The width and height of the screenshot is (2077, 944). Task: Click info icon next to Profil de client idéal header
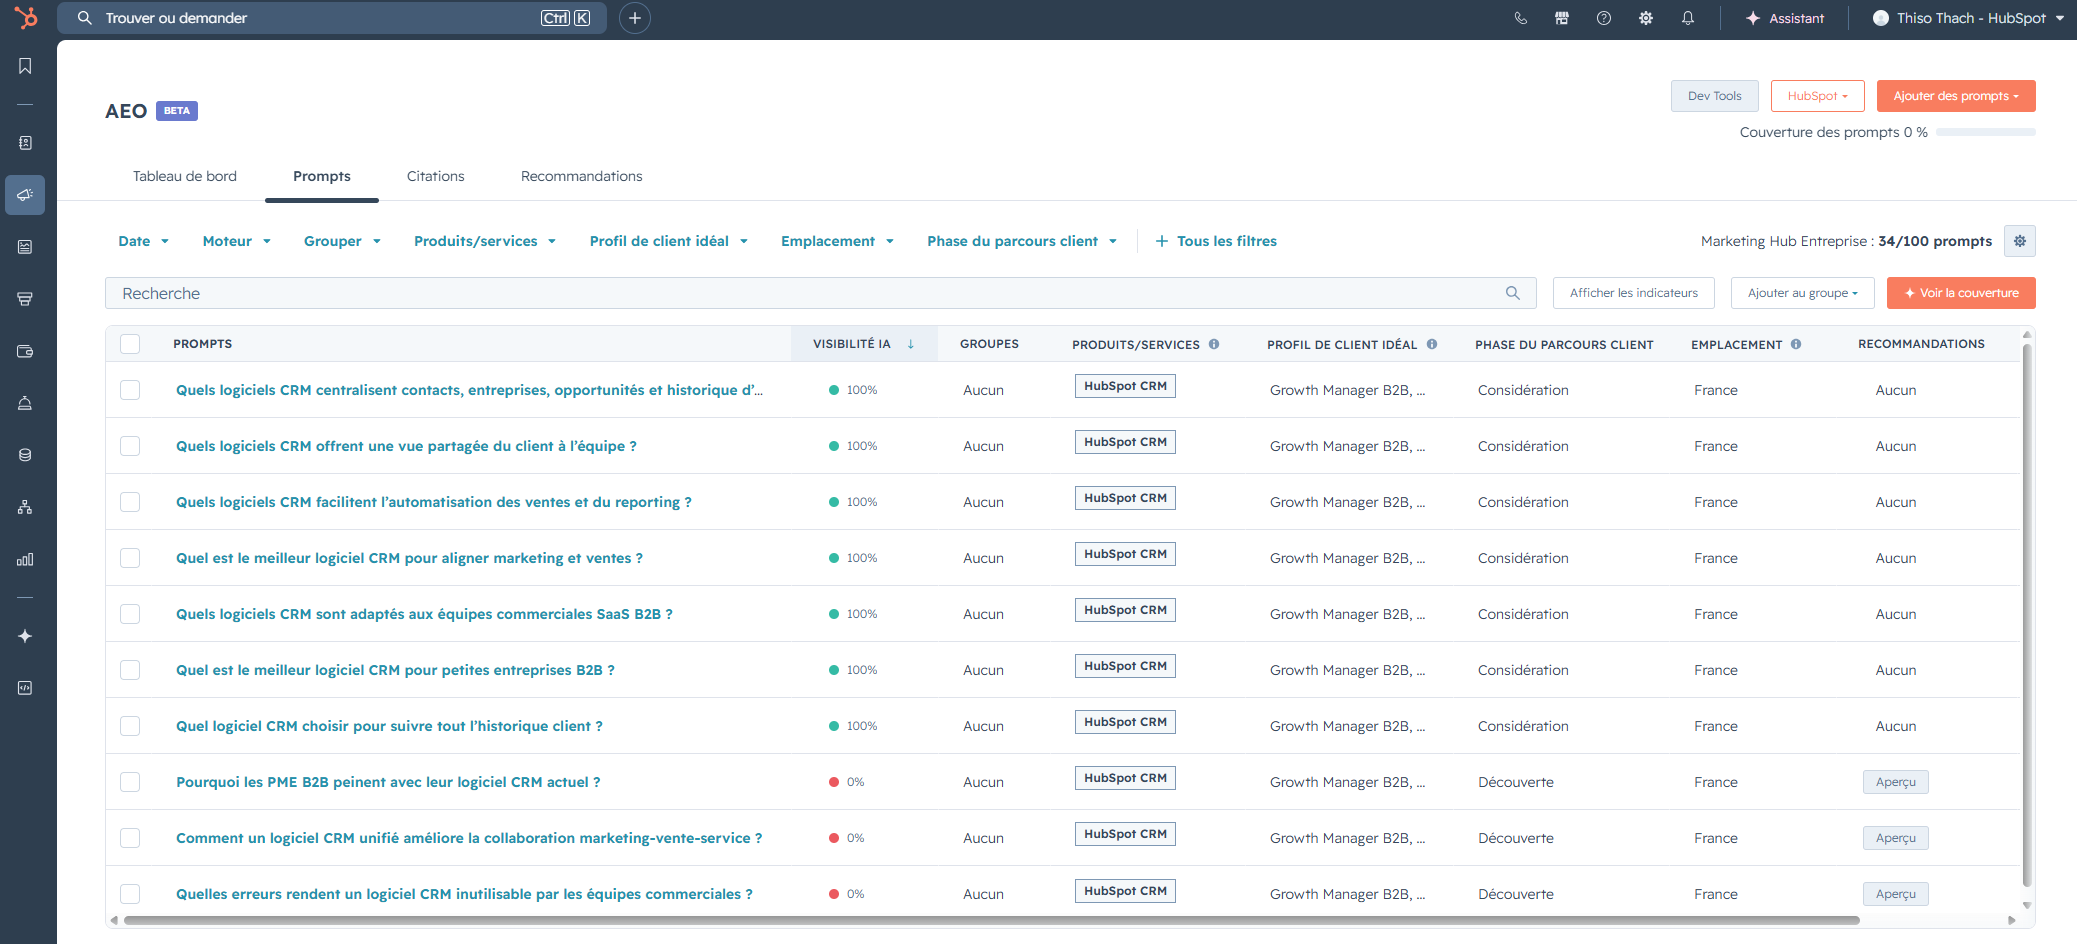tap(1432, 344)
